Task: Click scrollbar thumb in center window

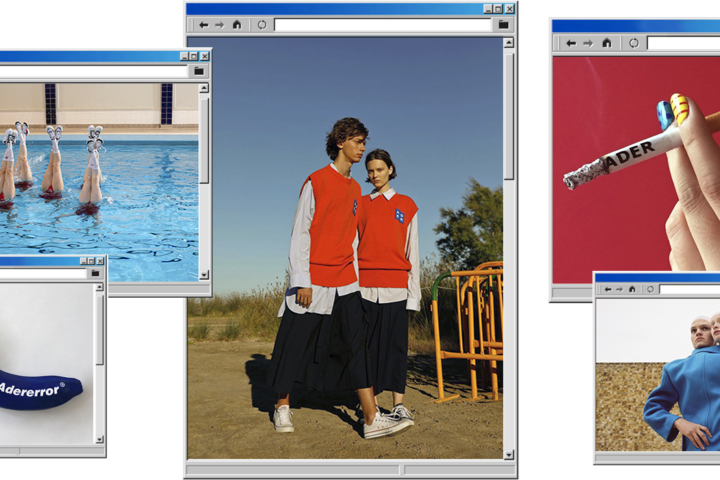Action: point(509,117)
